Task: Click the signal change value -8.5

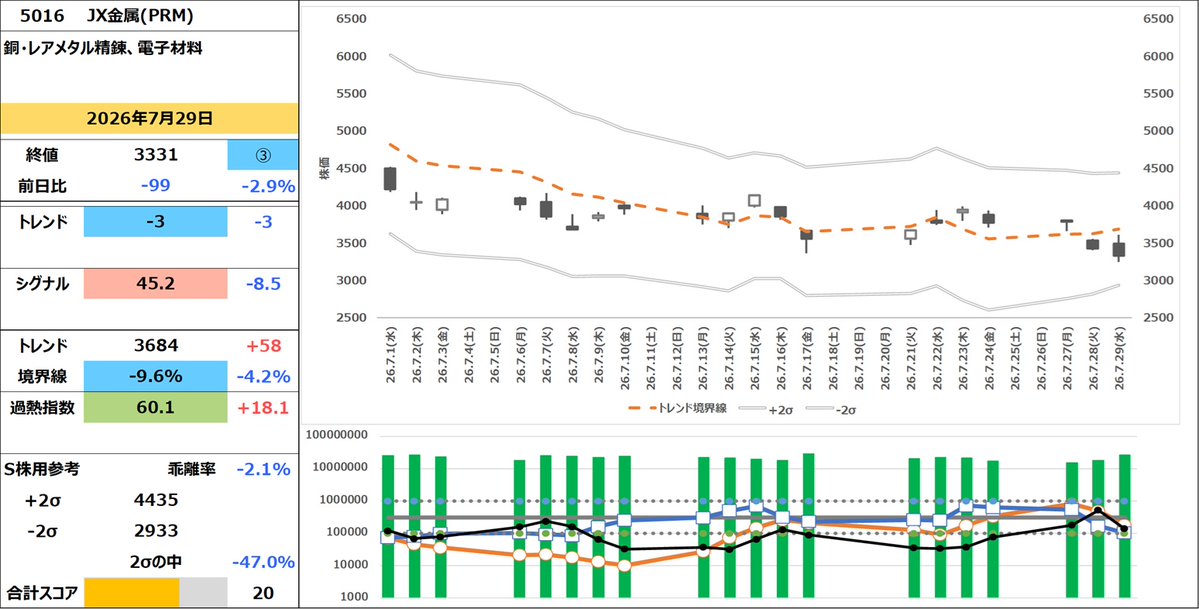Action: 263,284
